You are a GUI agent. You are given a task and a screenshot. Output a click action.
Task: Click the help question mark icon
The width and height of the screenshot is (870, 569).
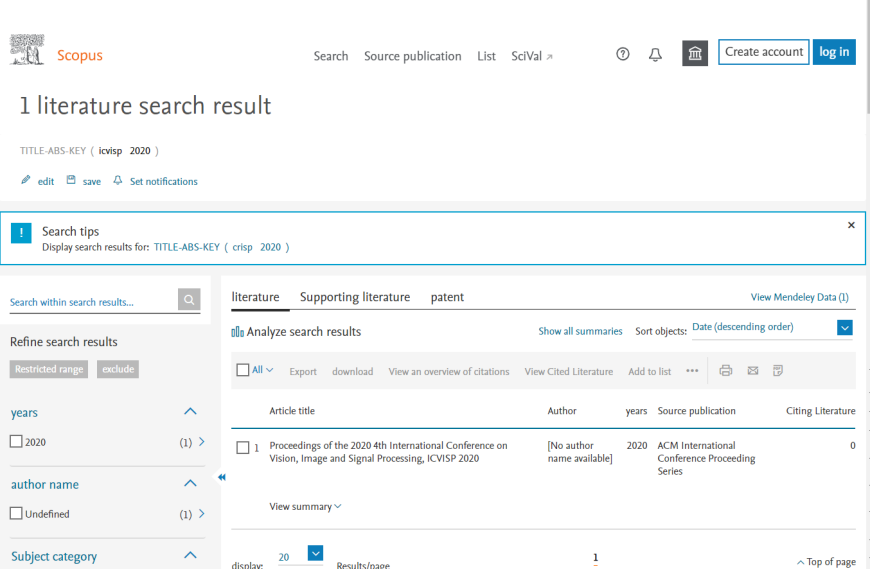623,54
